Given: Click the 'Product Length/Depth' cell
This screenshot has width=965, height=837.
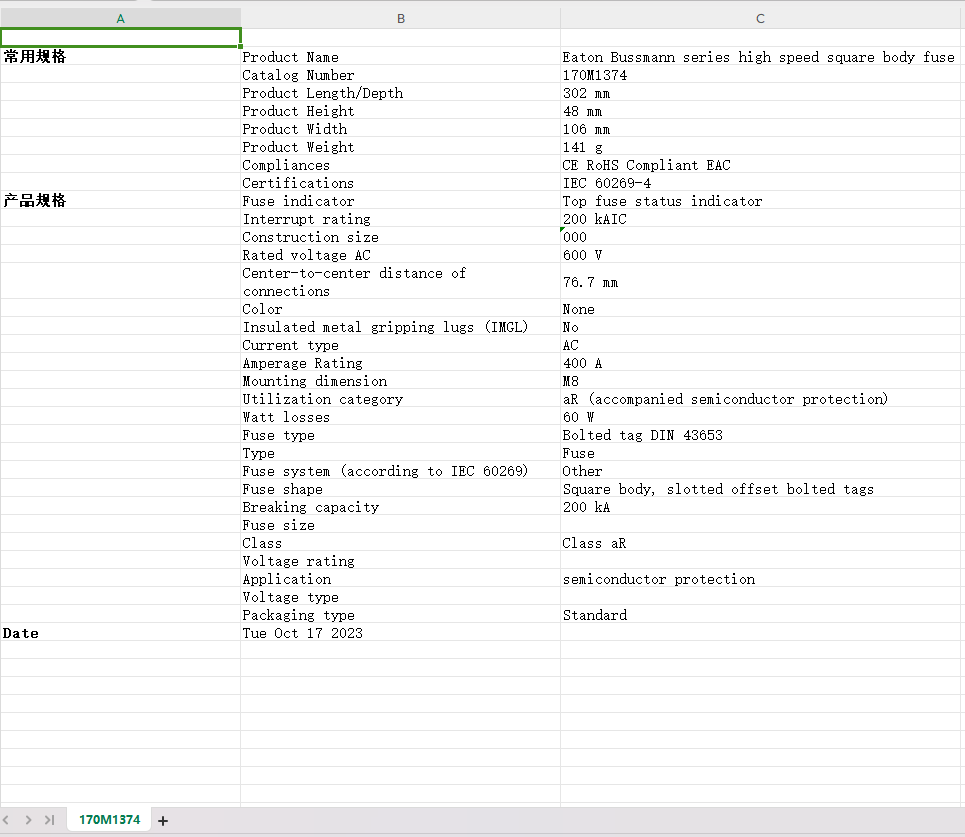Looking at the screenshot, I should 401,92.
